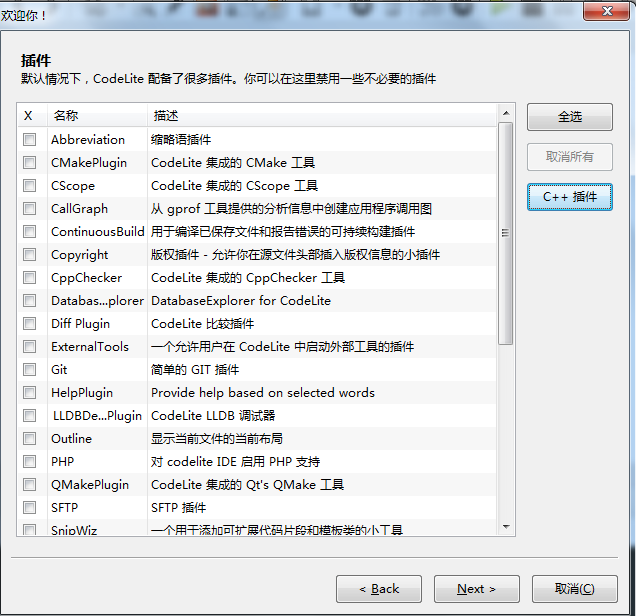Click the scrollbar up arrow
The image size is (636, 616).
click(506, 113)
